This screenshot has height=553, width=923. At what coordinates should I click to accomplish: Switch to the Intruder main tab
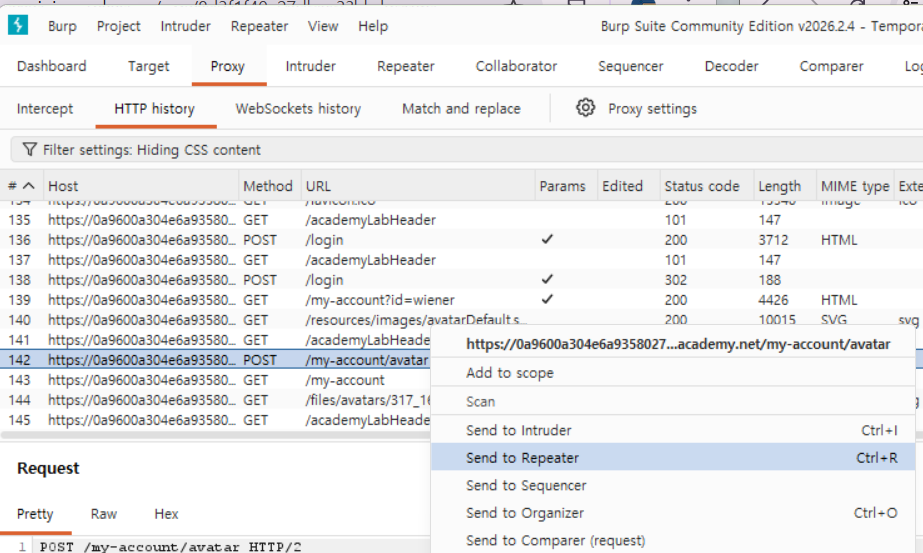click(310, 66)
